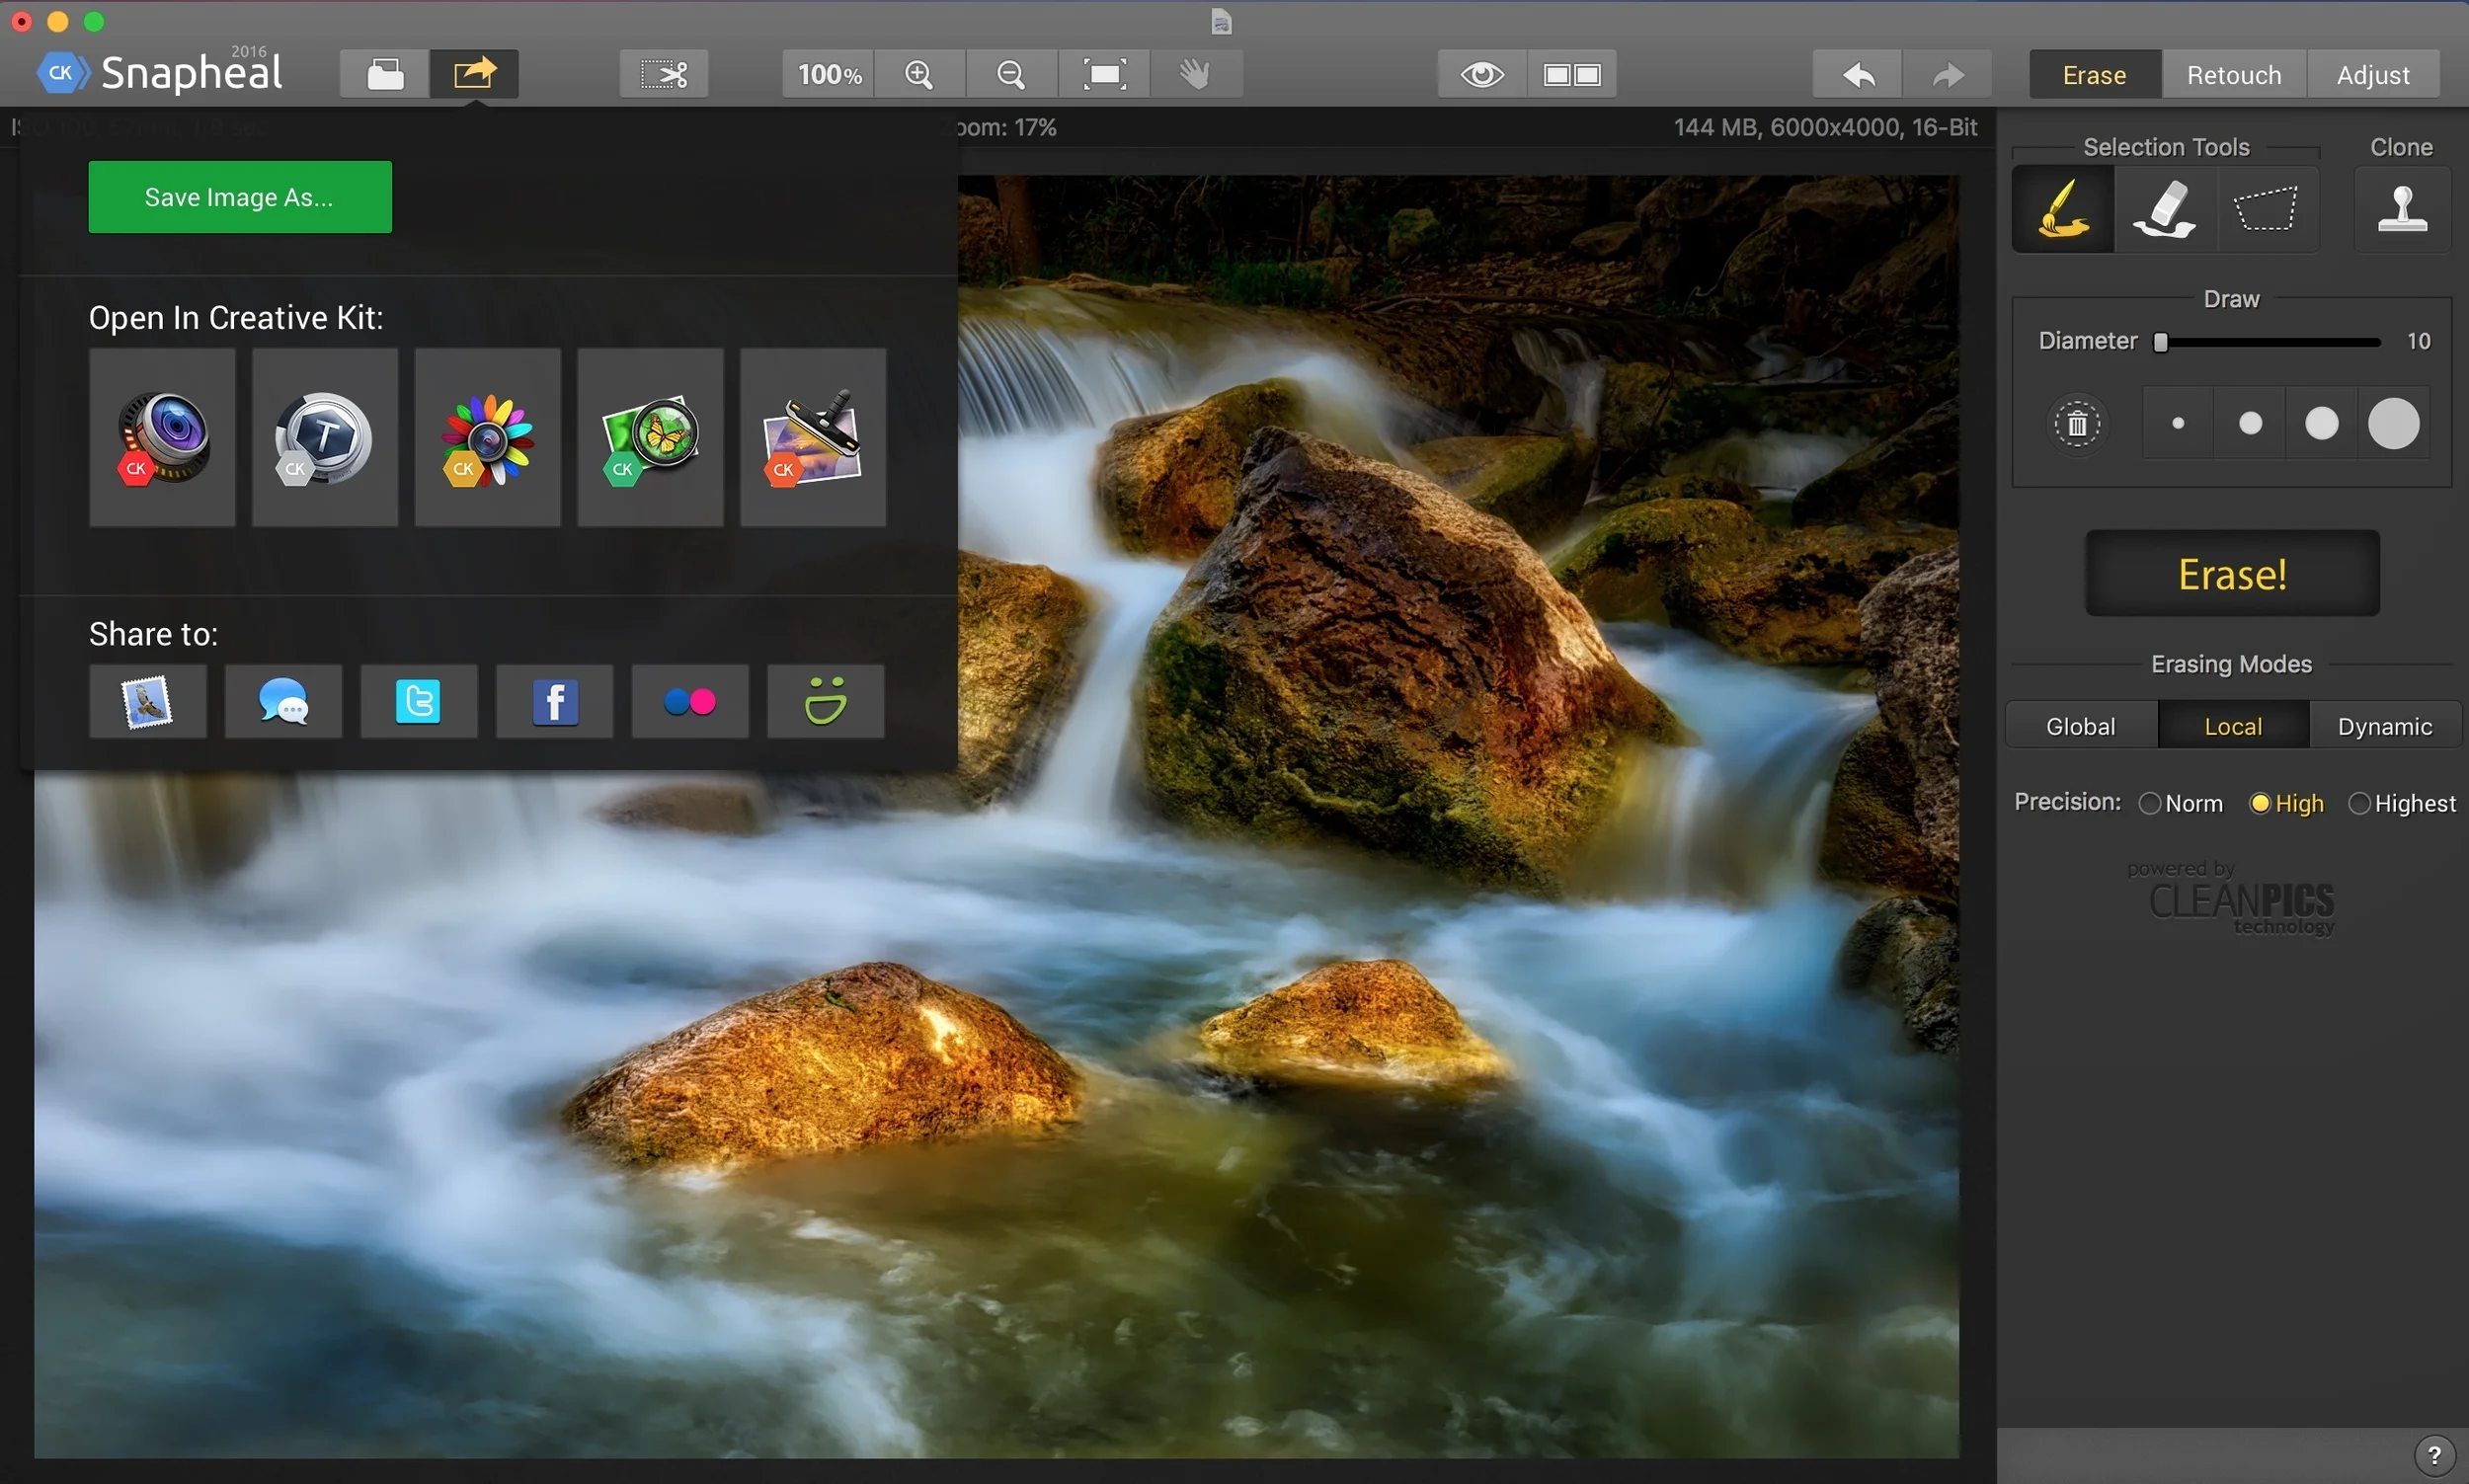Share image to Twitter
The height and width of the screenshot is (1484, 2469).
418,702
